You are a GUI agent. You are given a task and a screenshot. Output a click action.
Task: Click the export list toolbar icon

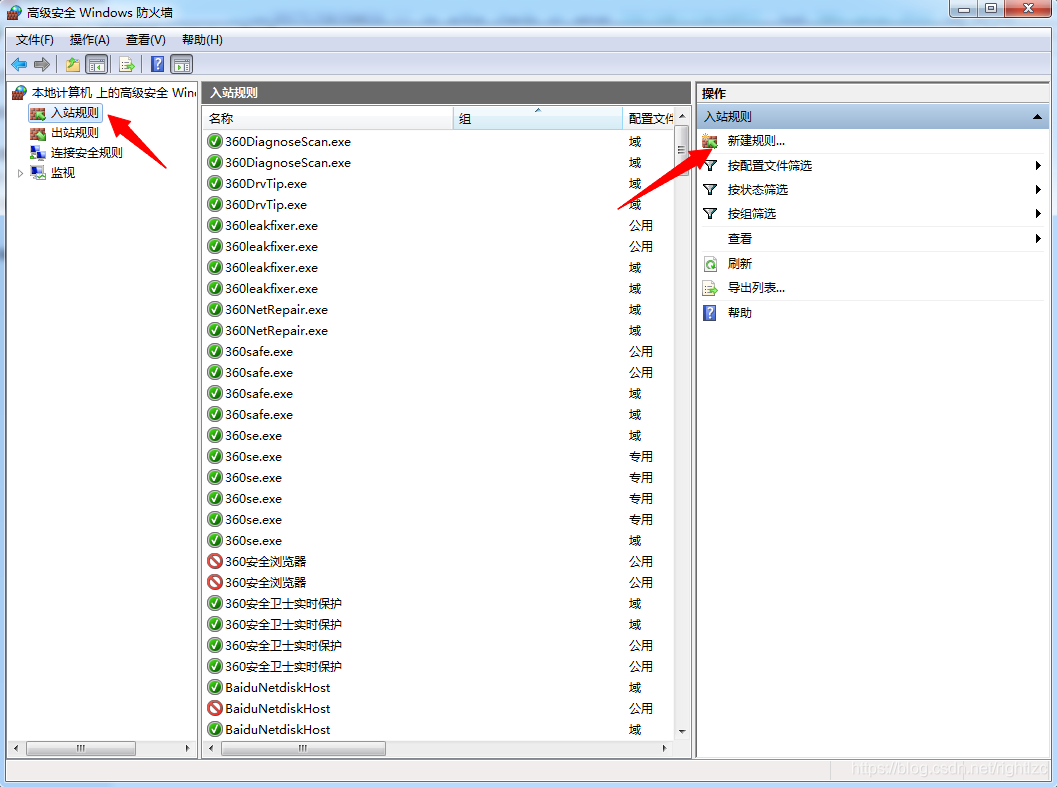point(127,65)
